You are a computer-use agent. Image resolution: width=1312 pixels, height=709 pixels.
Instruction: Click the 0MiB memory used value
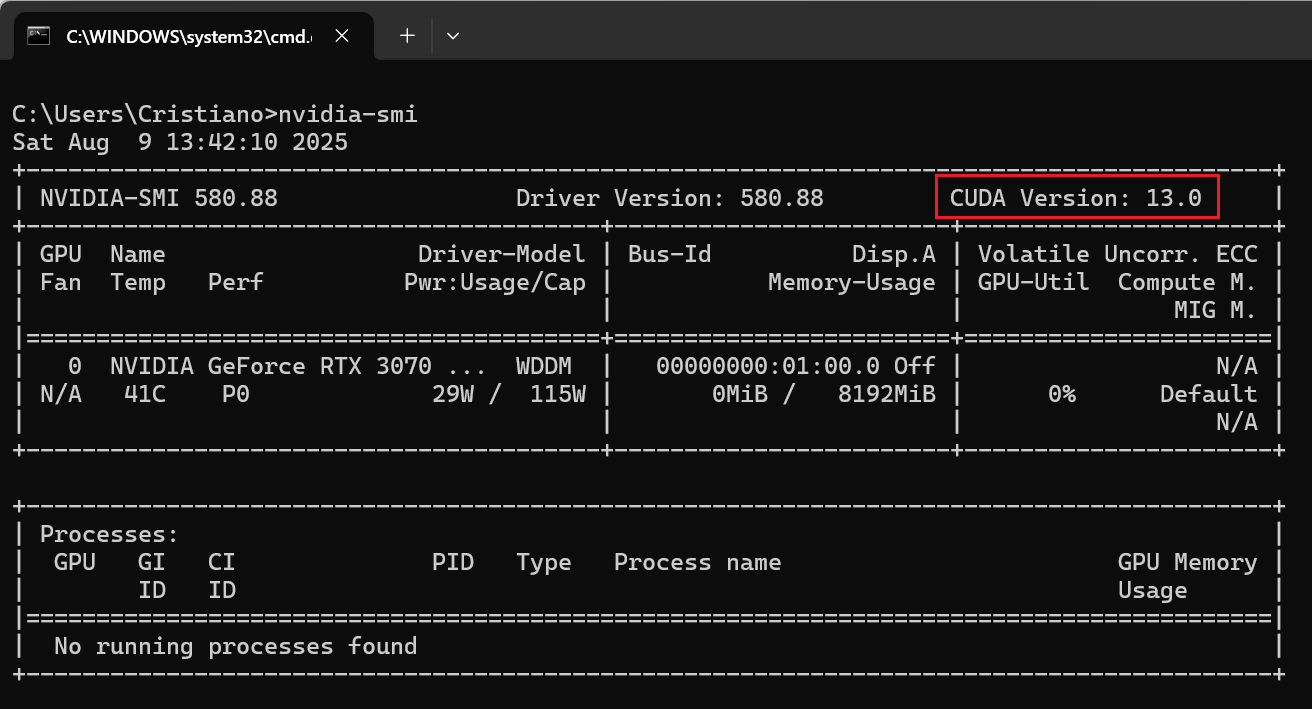(740, 394)
